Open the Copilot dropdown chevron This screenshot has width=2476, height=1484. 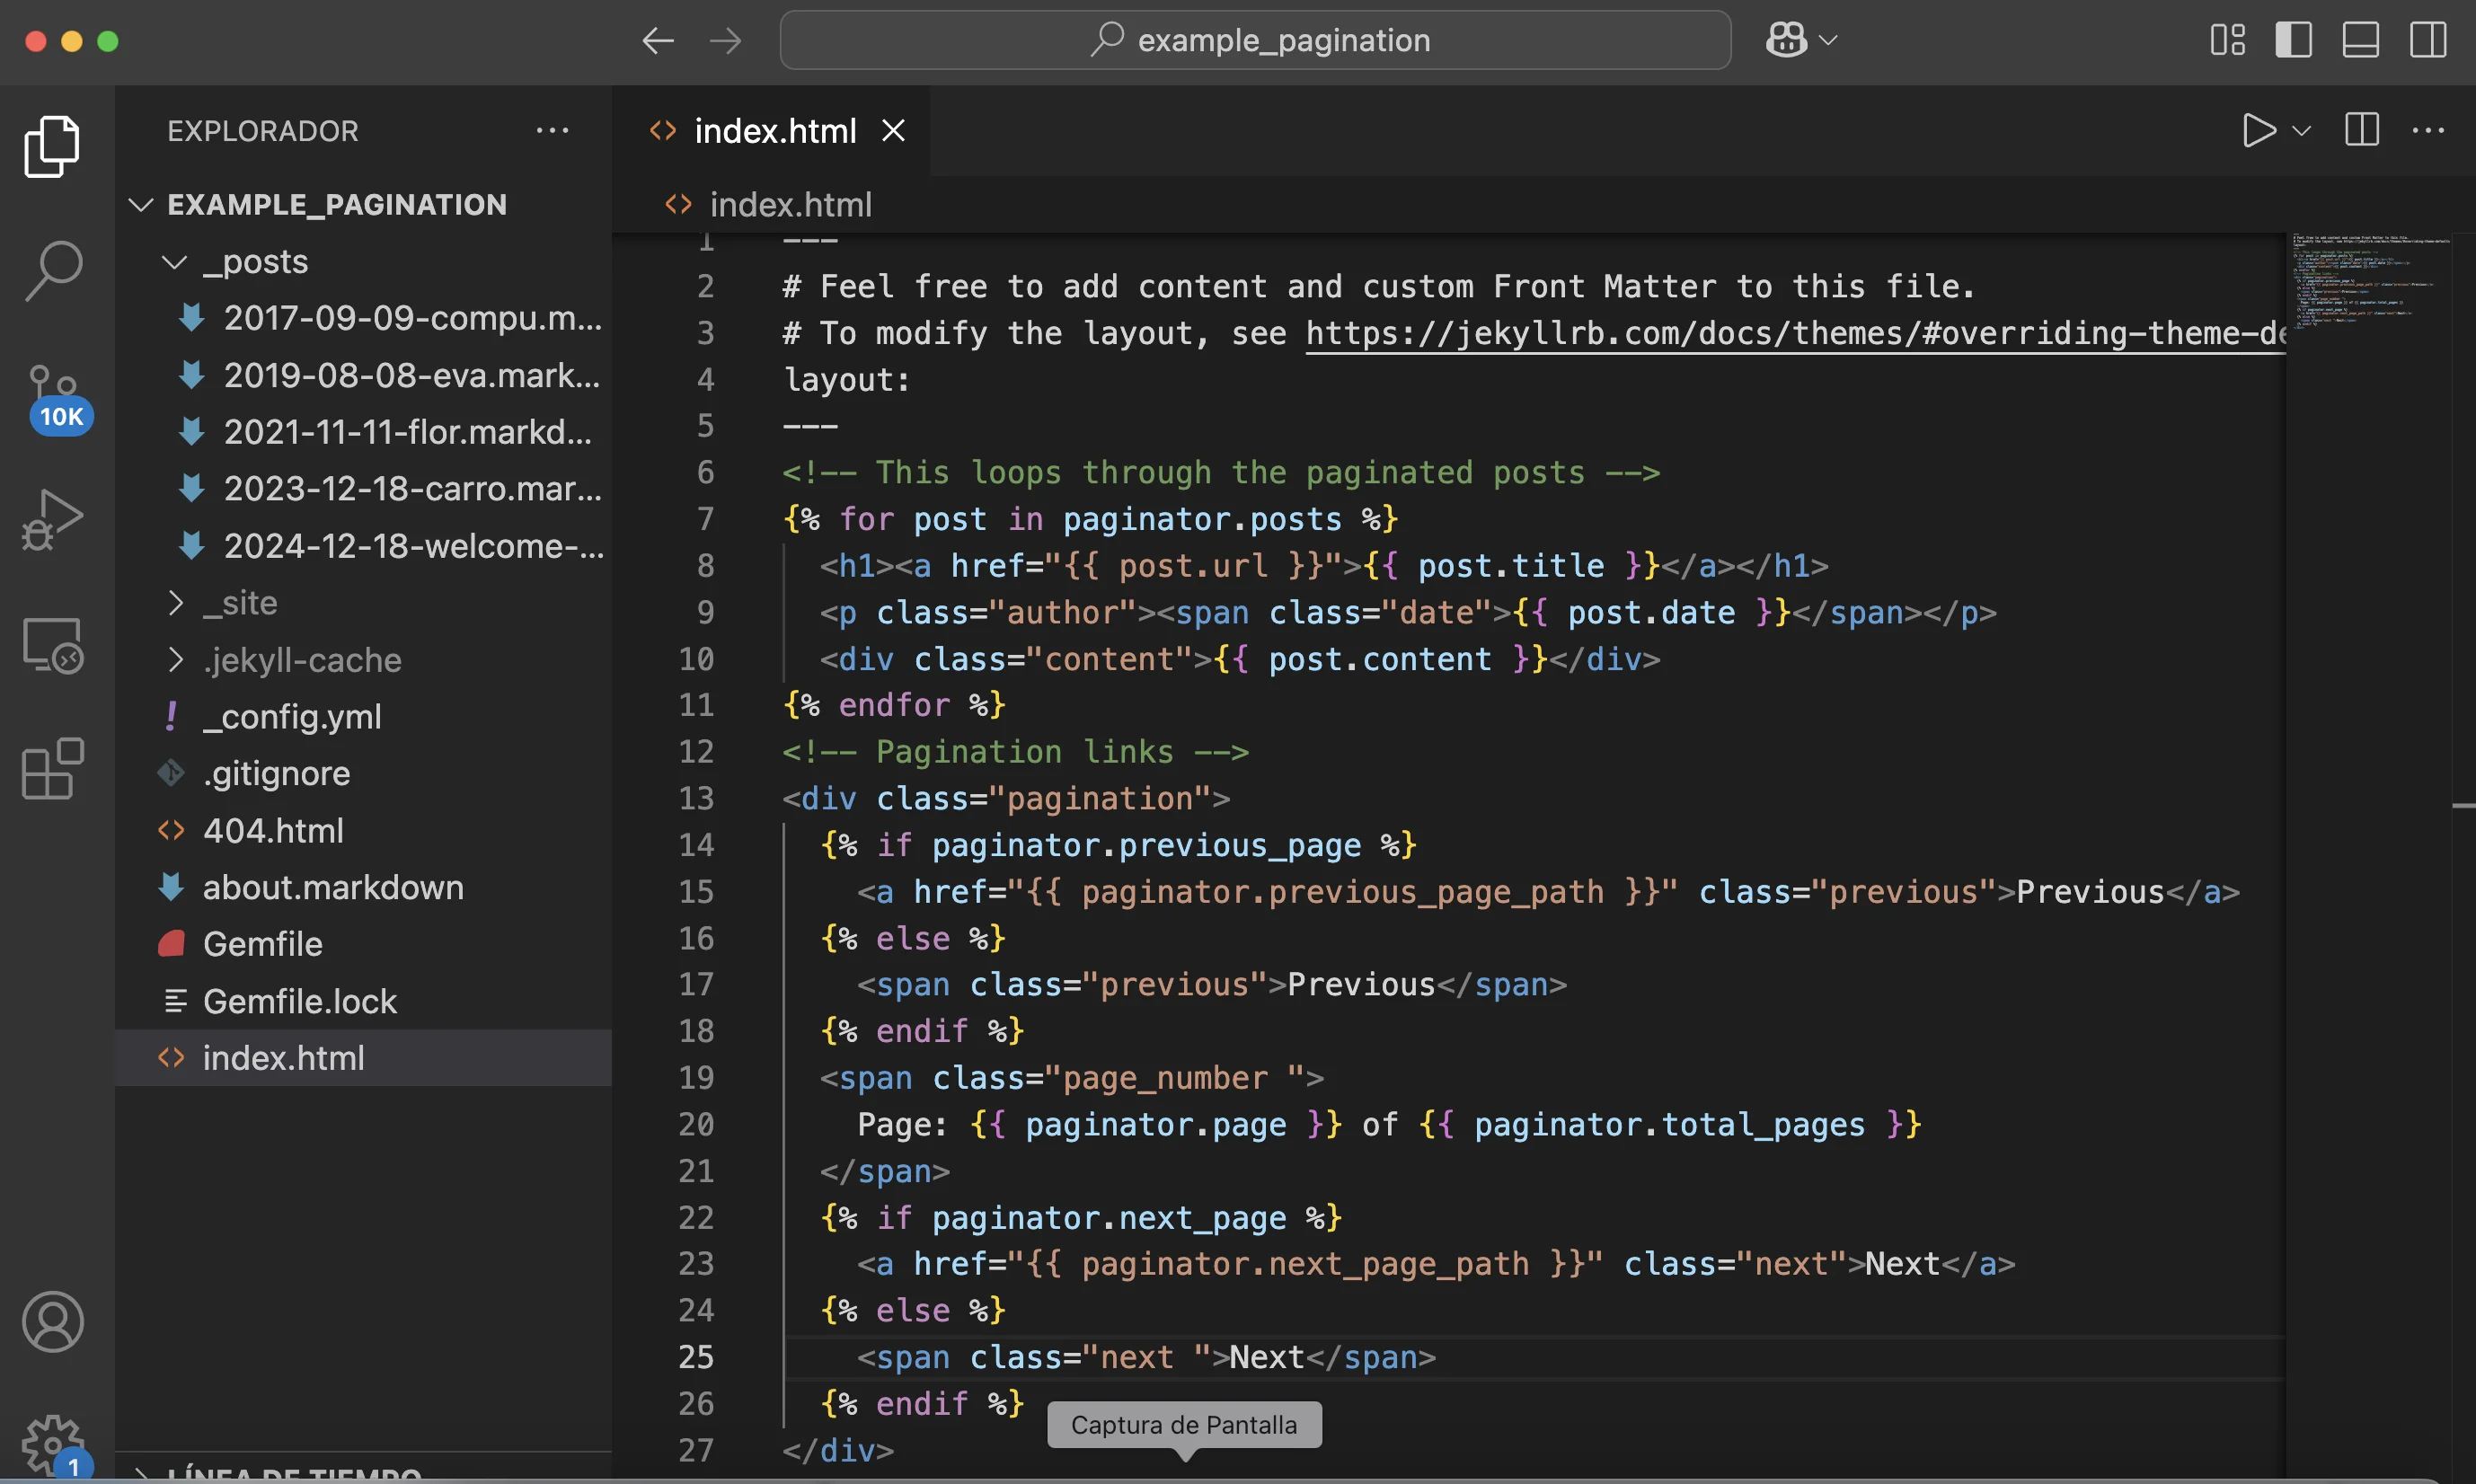pyautogui.click(x=1828, y=41)
